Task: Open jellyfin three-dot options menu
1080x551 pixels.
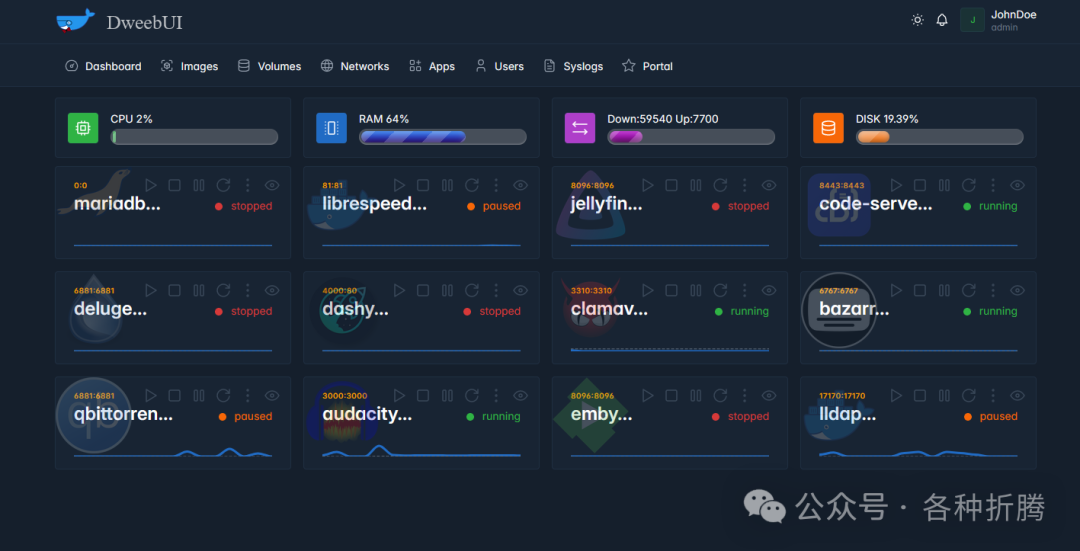Action: [x=745, y=185]
